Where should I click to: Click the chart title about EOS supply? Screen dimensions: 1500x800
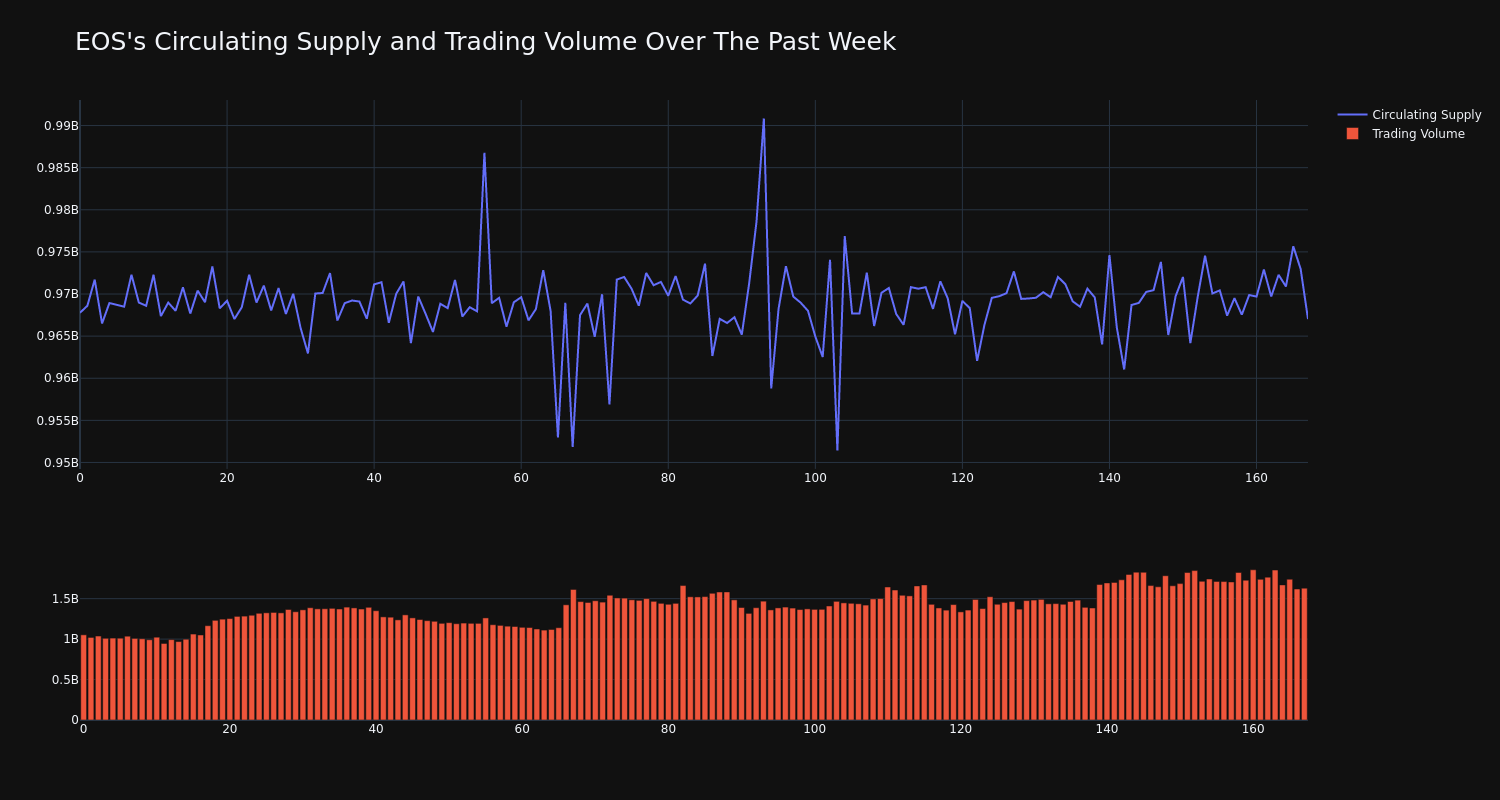pos(485,42)
